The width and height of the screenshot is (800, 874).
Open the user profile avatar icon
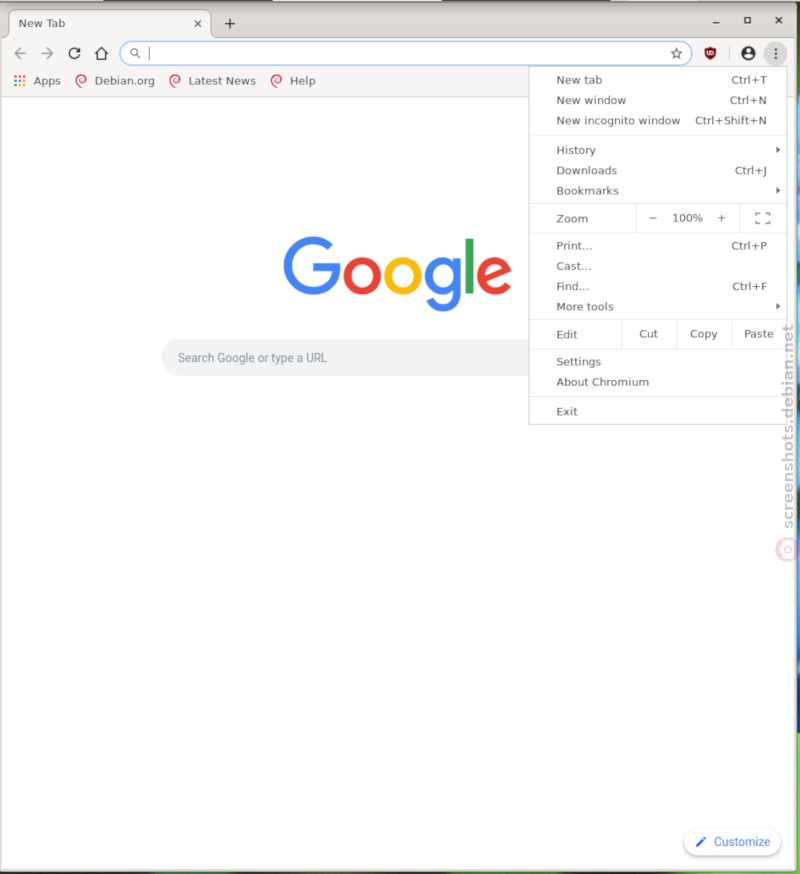point(748,54)
